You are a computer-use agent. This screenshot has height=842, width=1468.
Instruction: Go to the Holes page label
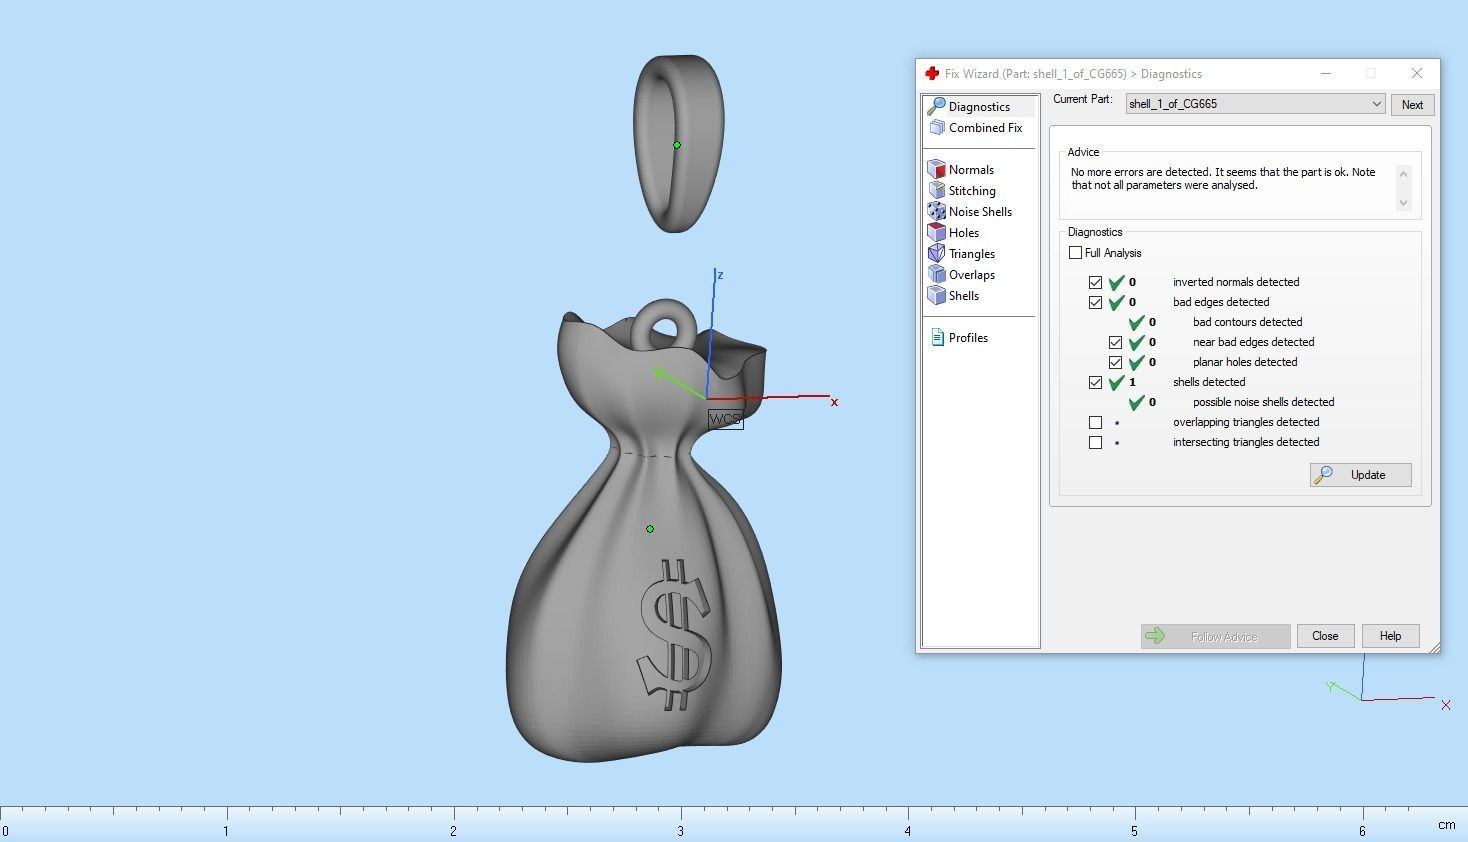964,233
